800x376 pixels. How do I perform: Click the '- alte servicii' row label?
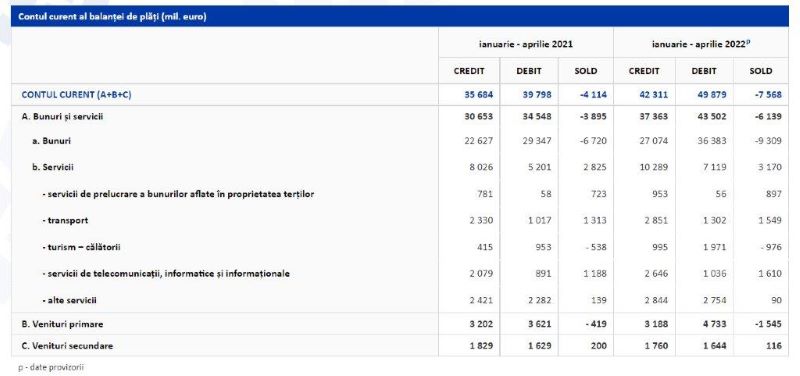click(x=69, y=300)
